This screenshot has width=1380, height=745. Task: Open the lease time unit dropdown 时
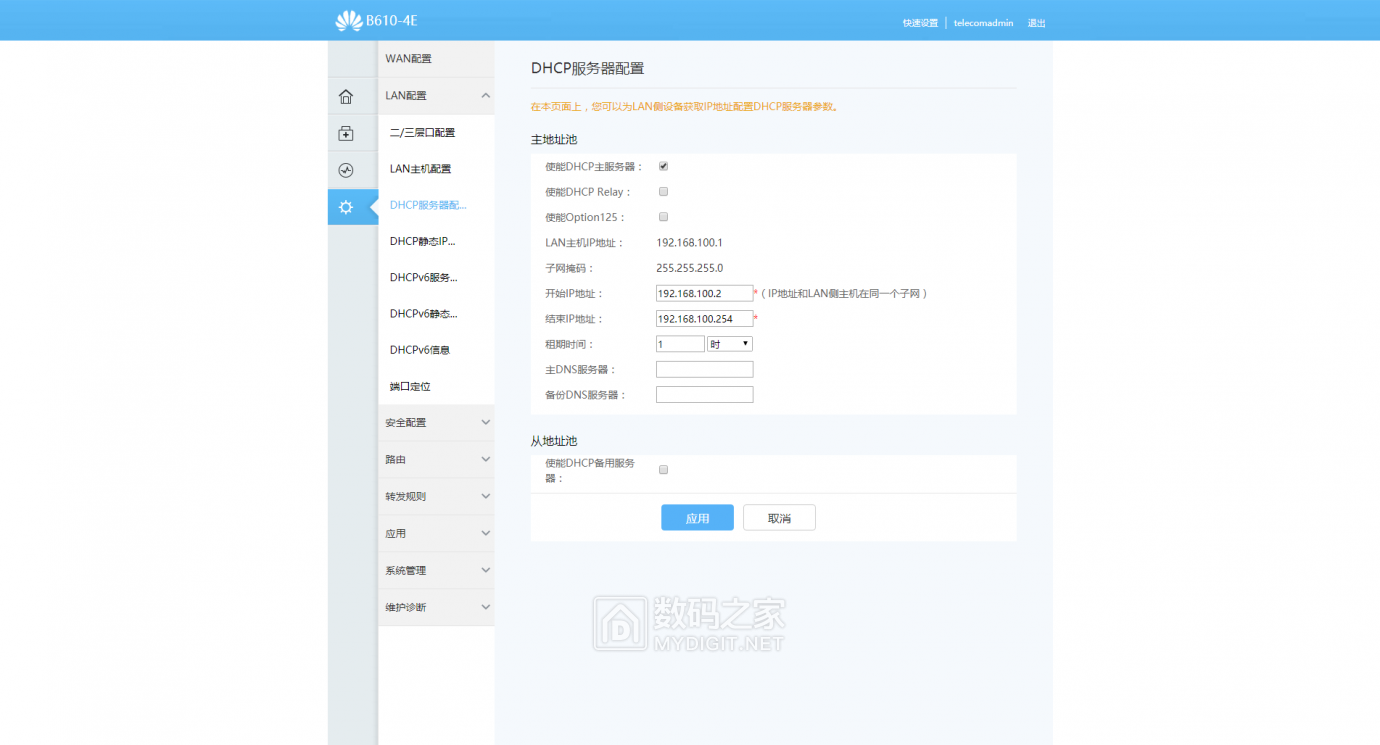point(729,344)
